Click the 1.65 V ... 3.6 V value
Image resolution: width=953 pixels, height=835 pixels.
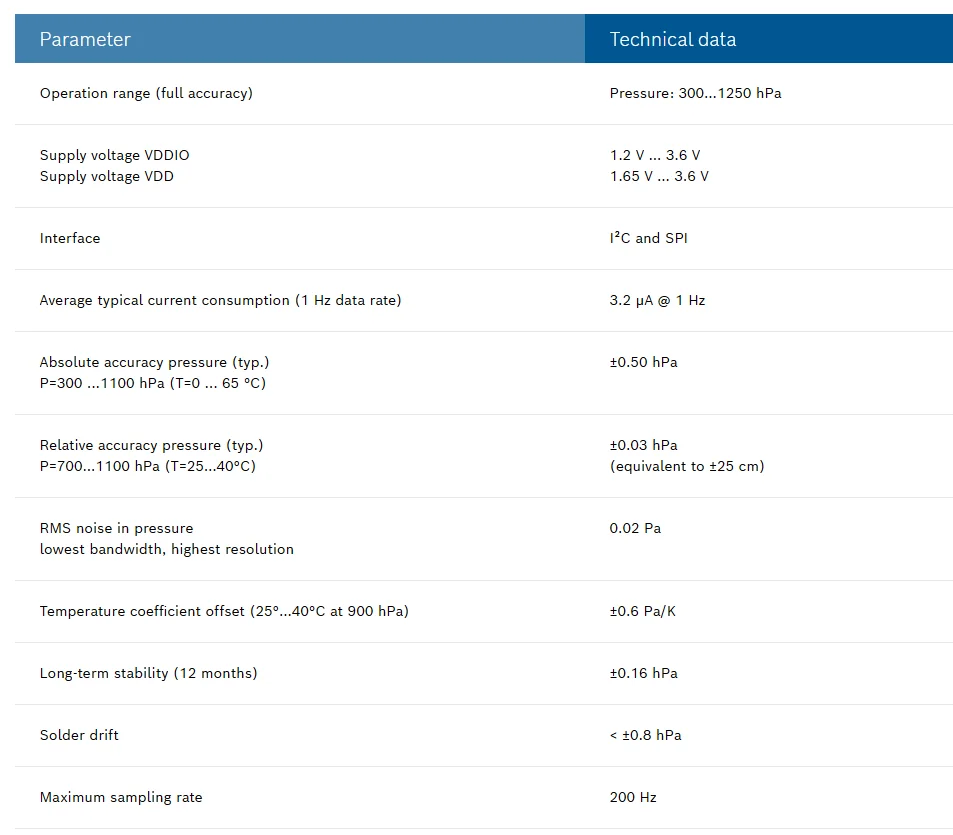(x=659, y=176)
